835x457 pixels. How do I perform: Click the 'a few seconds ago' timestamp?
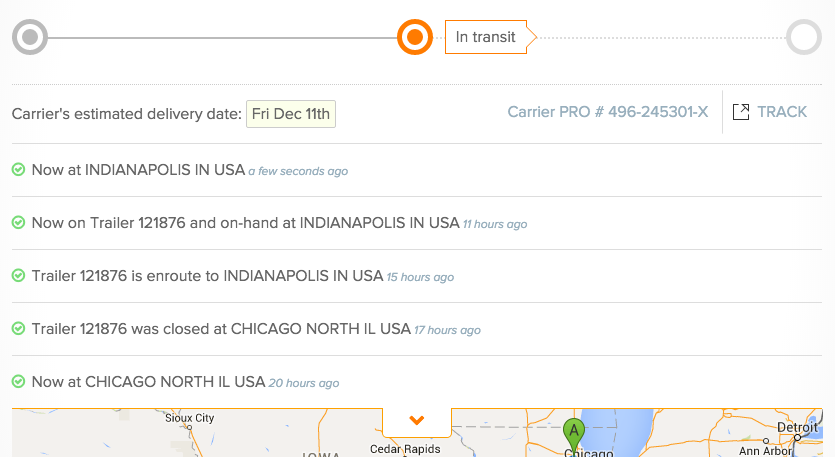tap(298, 171)
